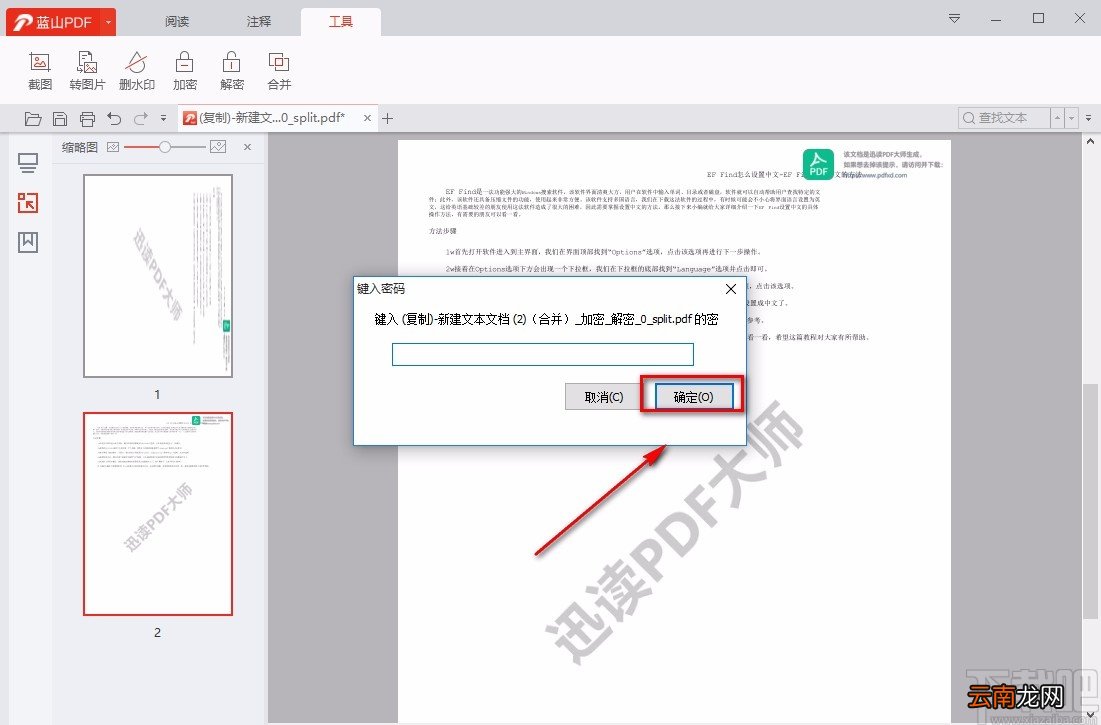
Task: Adjust the thumbnail size slider
Action: tap(164, 147)
